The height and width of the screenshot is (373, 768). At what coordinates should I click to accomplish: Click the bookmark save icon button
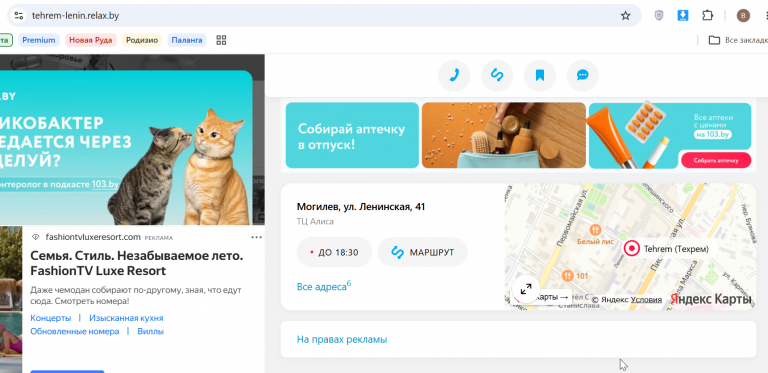click(540, 75)
